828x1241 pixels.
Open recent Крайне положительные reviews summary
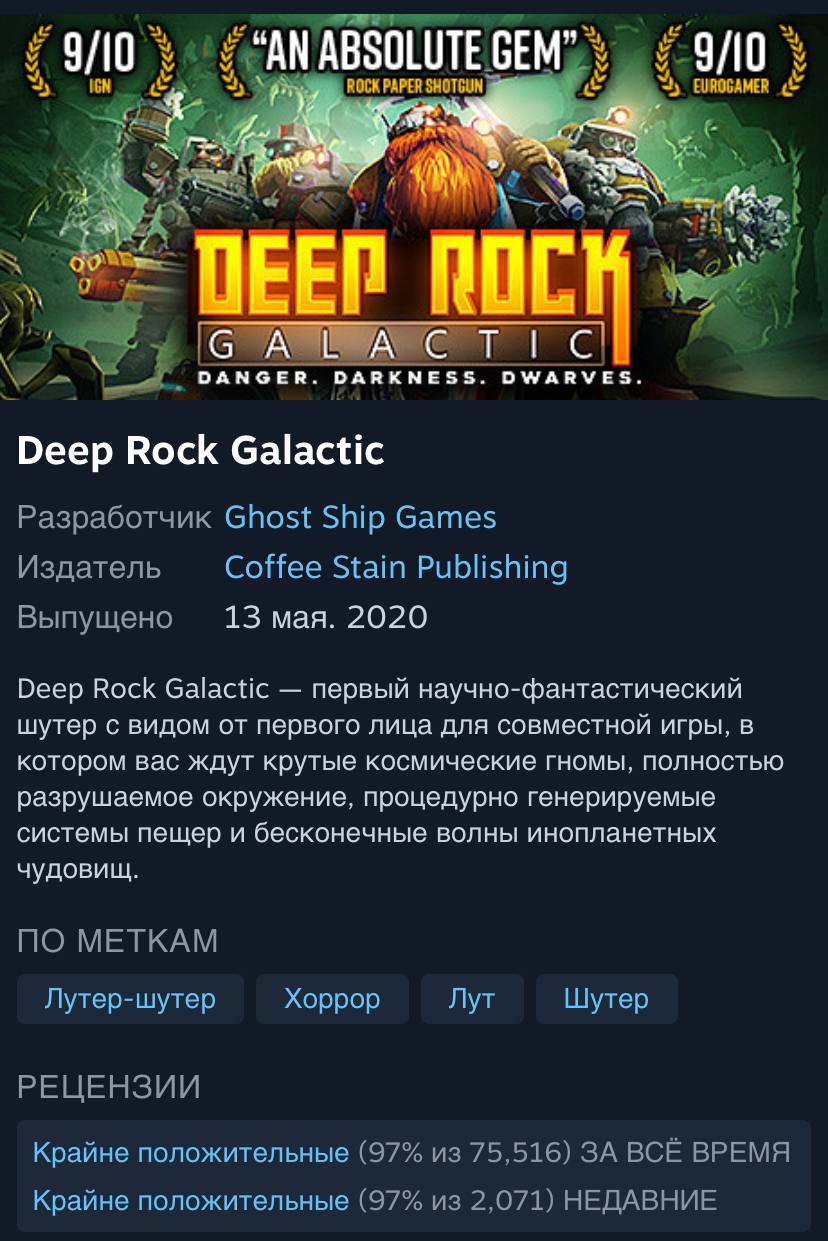pyautogui.click(x=191, y=1200)
